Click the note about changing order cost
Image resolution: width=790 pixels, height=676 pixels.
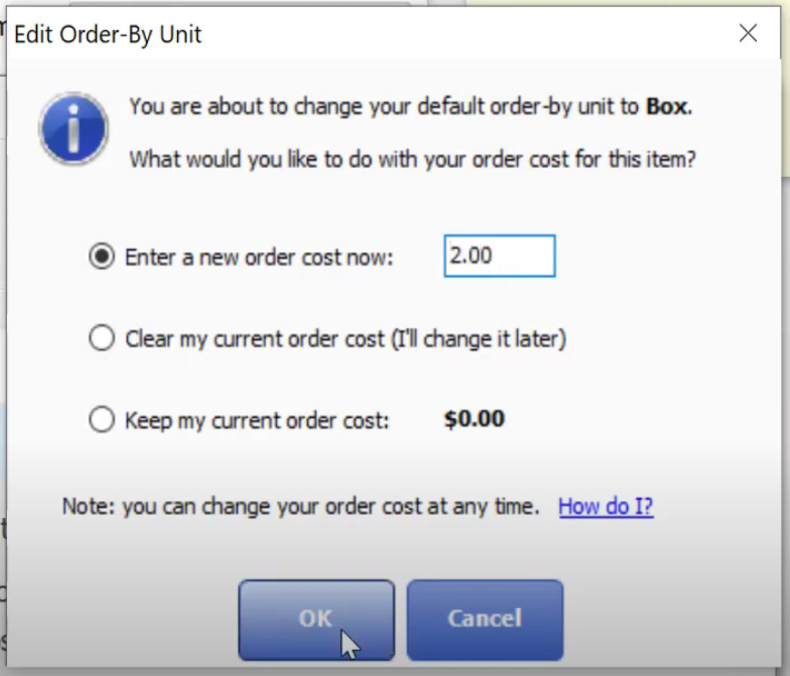point(301,506)
